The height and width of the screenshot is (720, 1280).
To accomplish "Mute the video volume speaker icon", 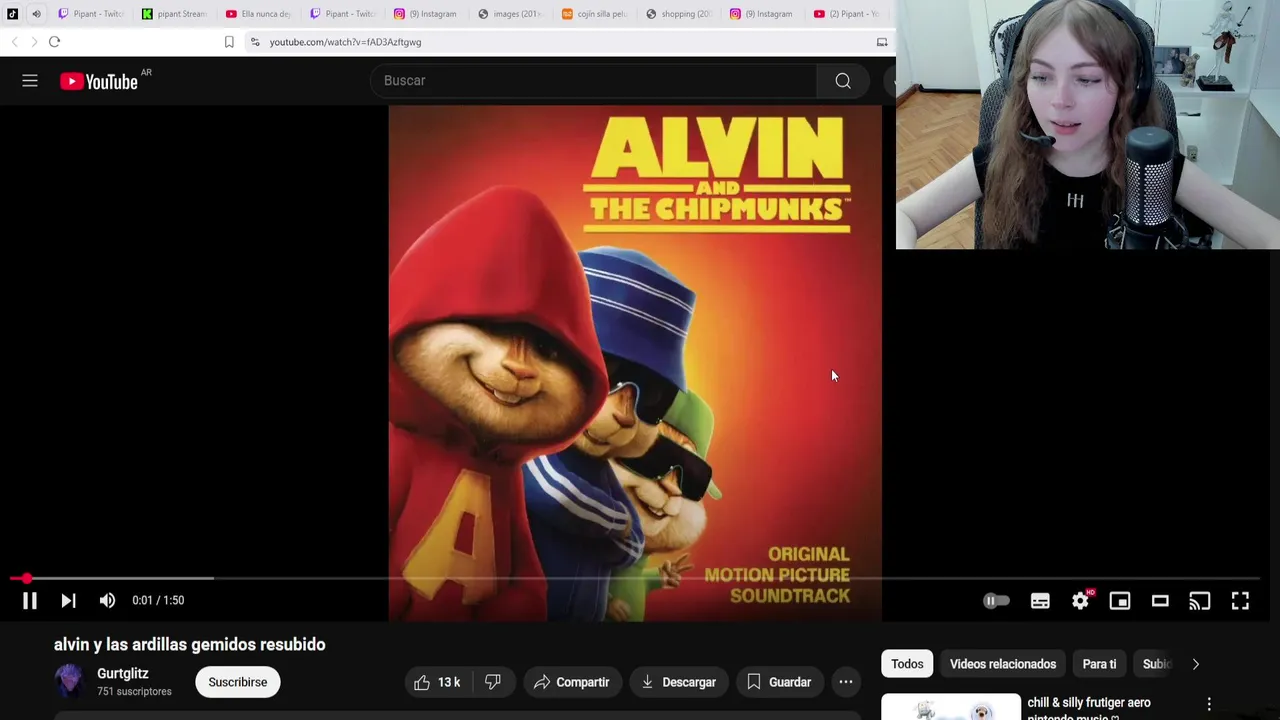I will (107, 600).
